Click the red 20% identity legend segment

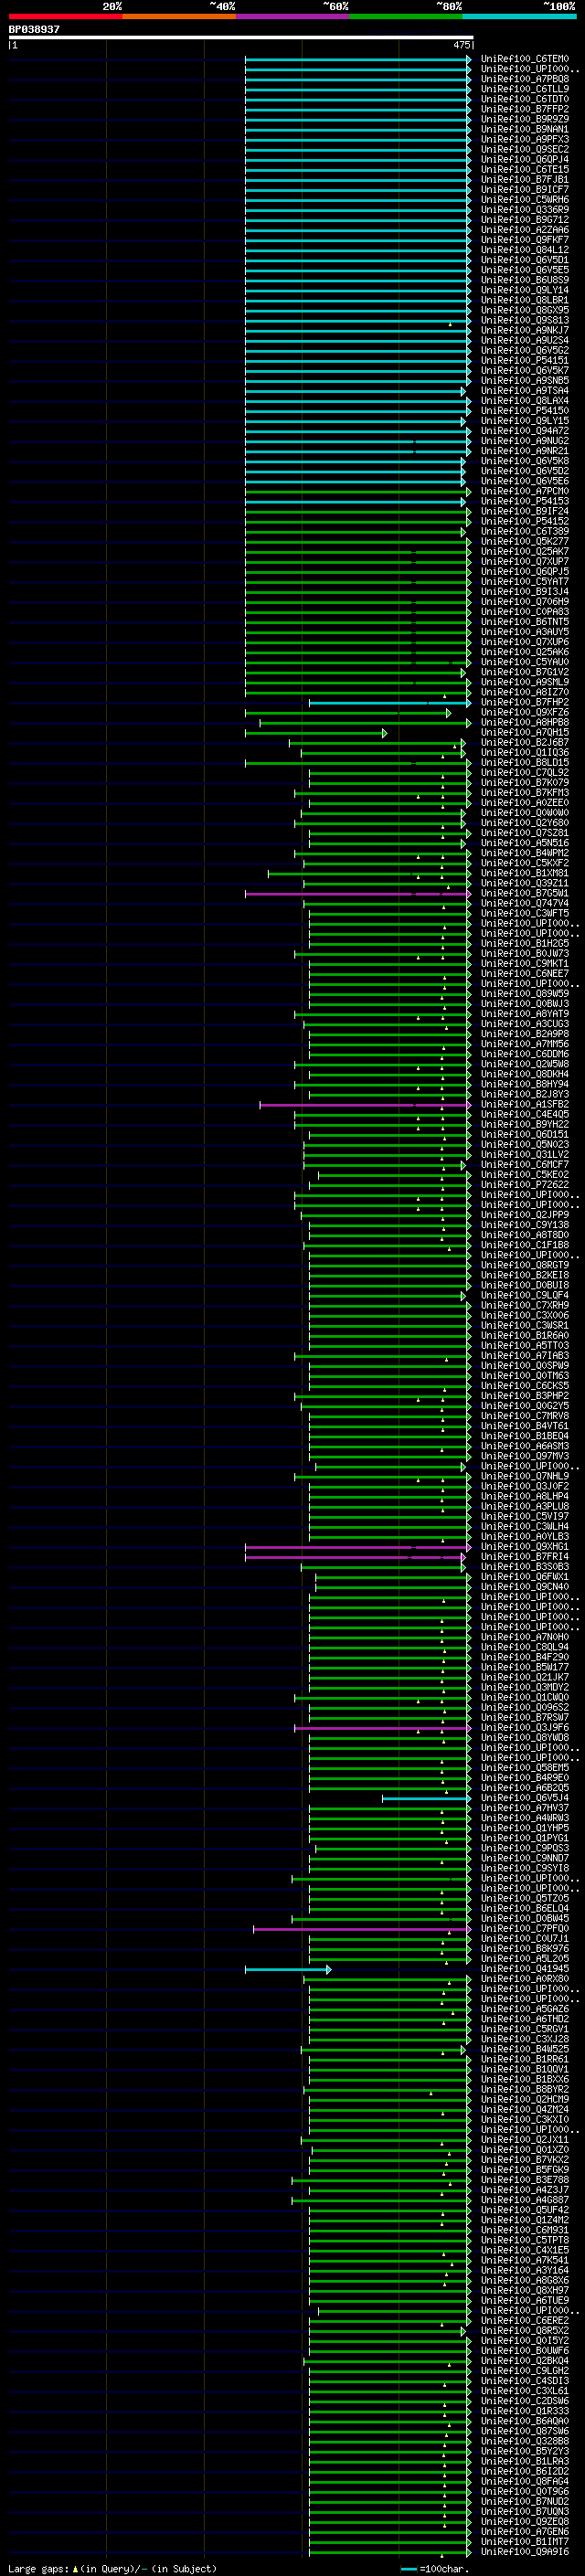(65, 17)
